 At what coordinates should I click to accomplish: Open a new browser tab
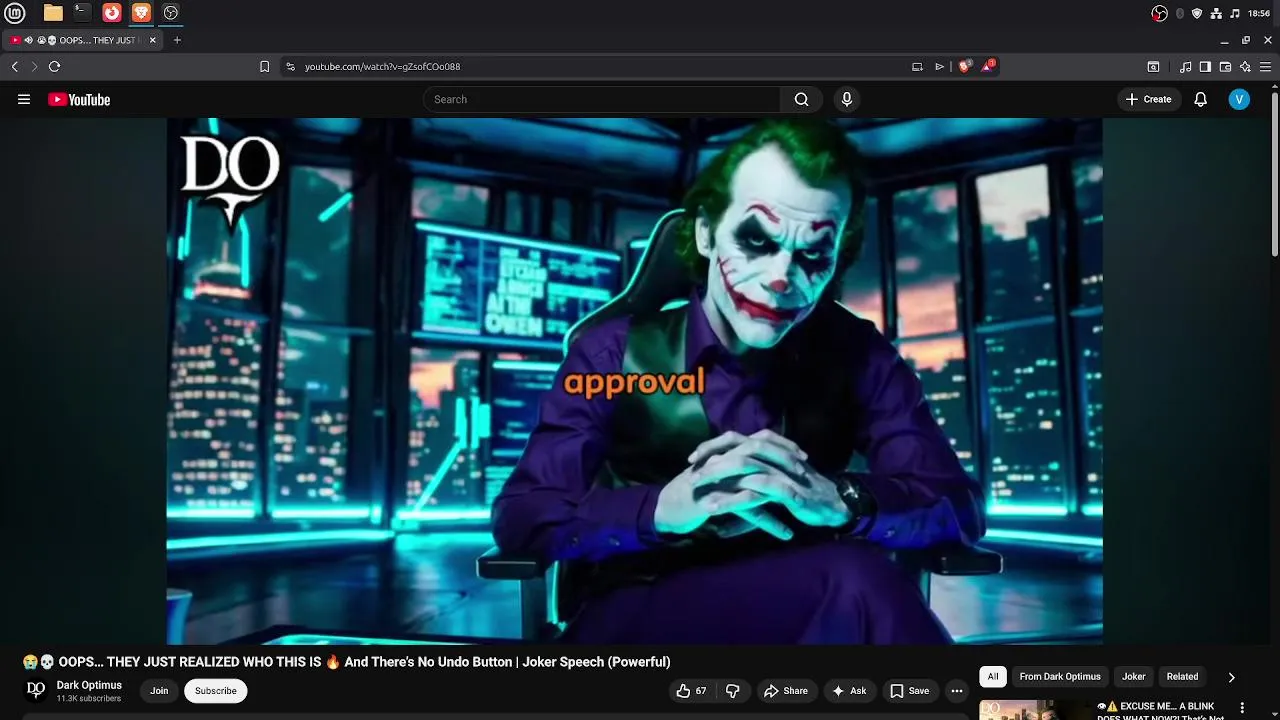(x=177, y=40)
